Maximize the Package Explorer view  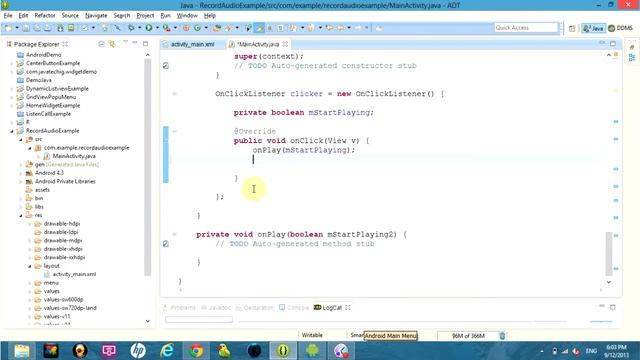point(145,43)
